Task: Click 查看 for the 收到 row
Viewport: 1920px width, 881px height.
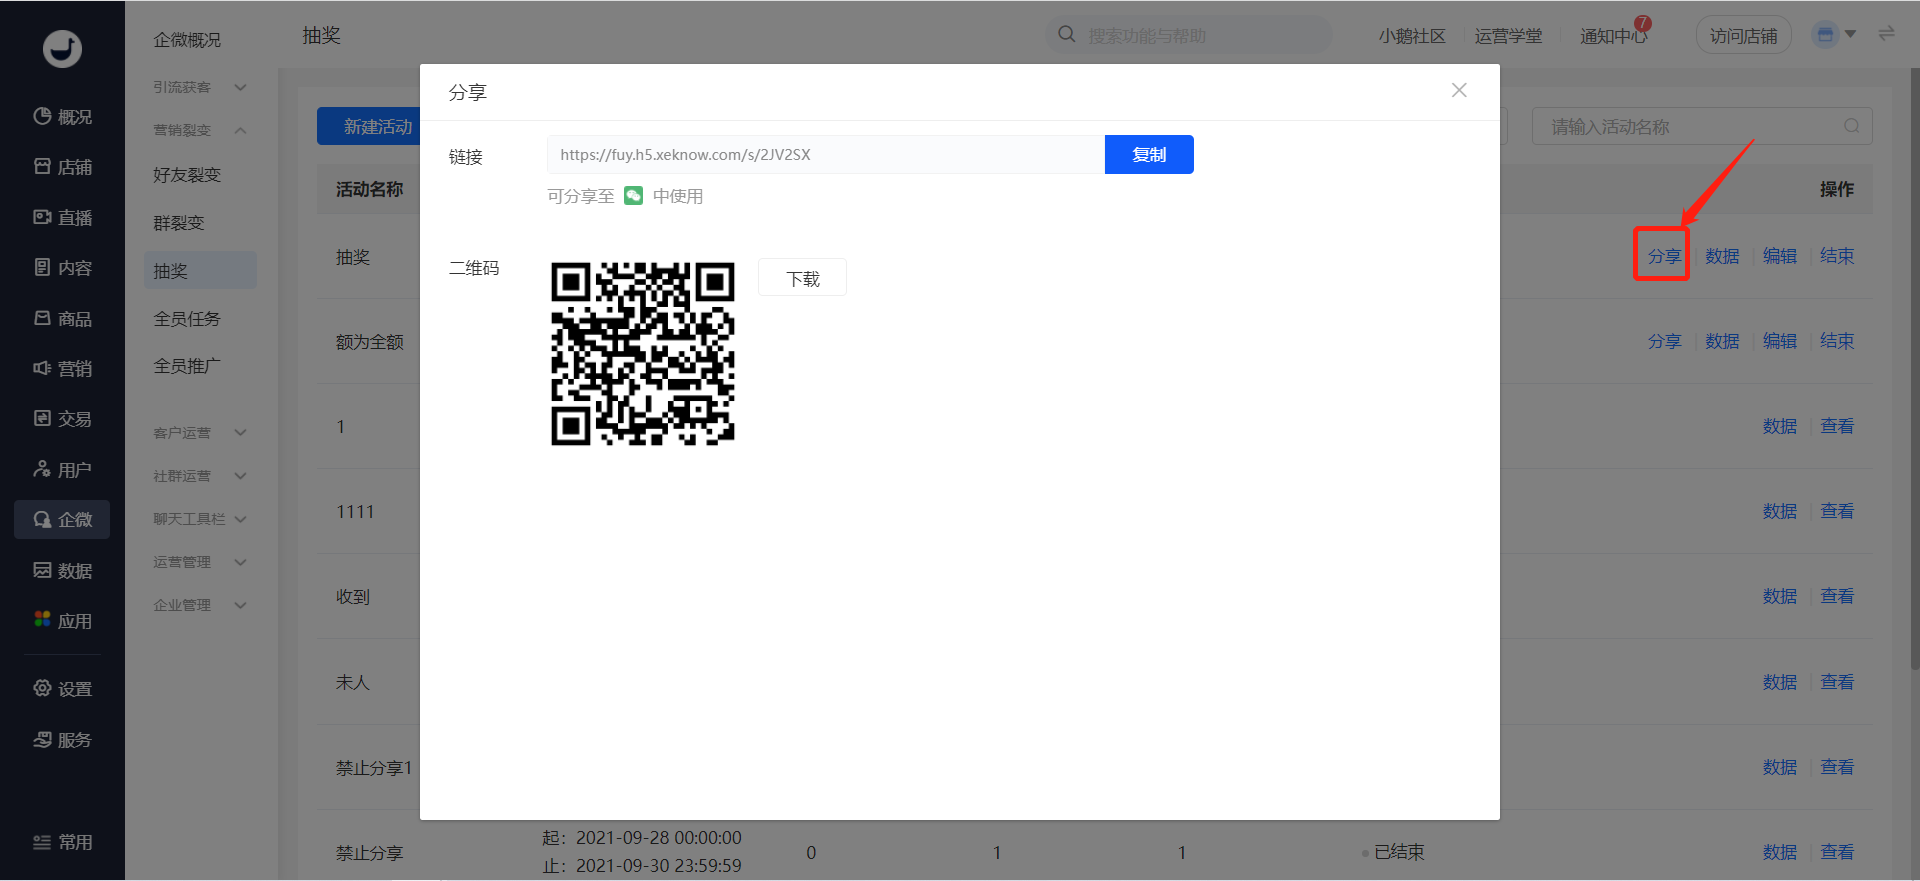Action: (1837, 596)
